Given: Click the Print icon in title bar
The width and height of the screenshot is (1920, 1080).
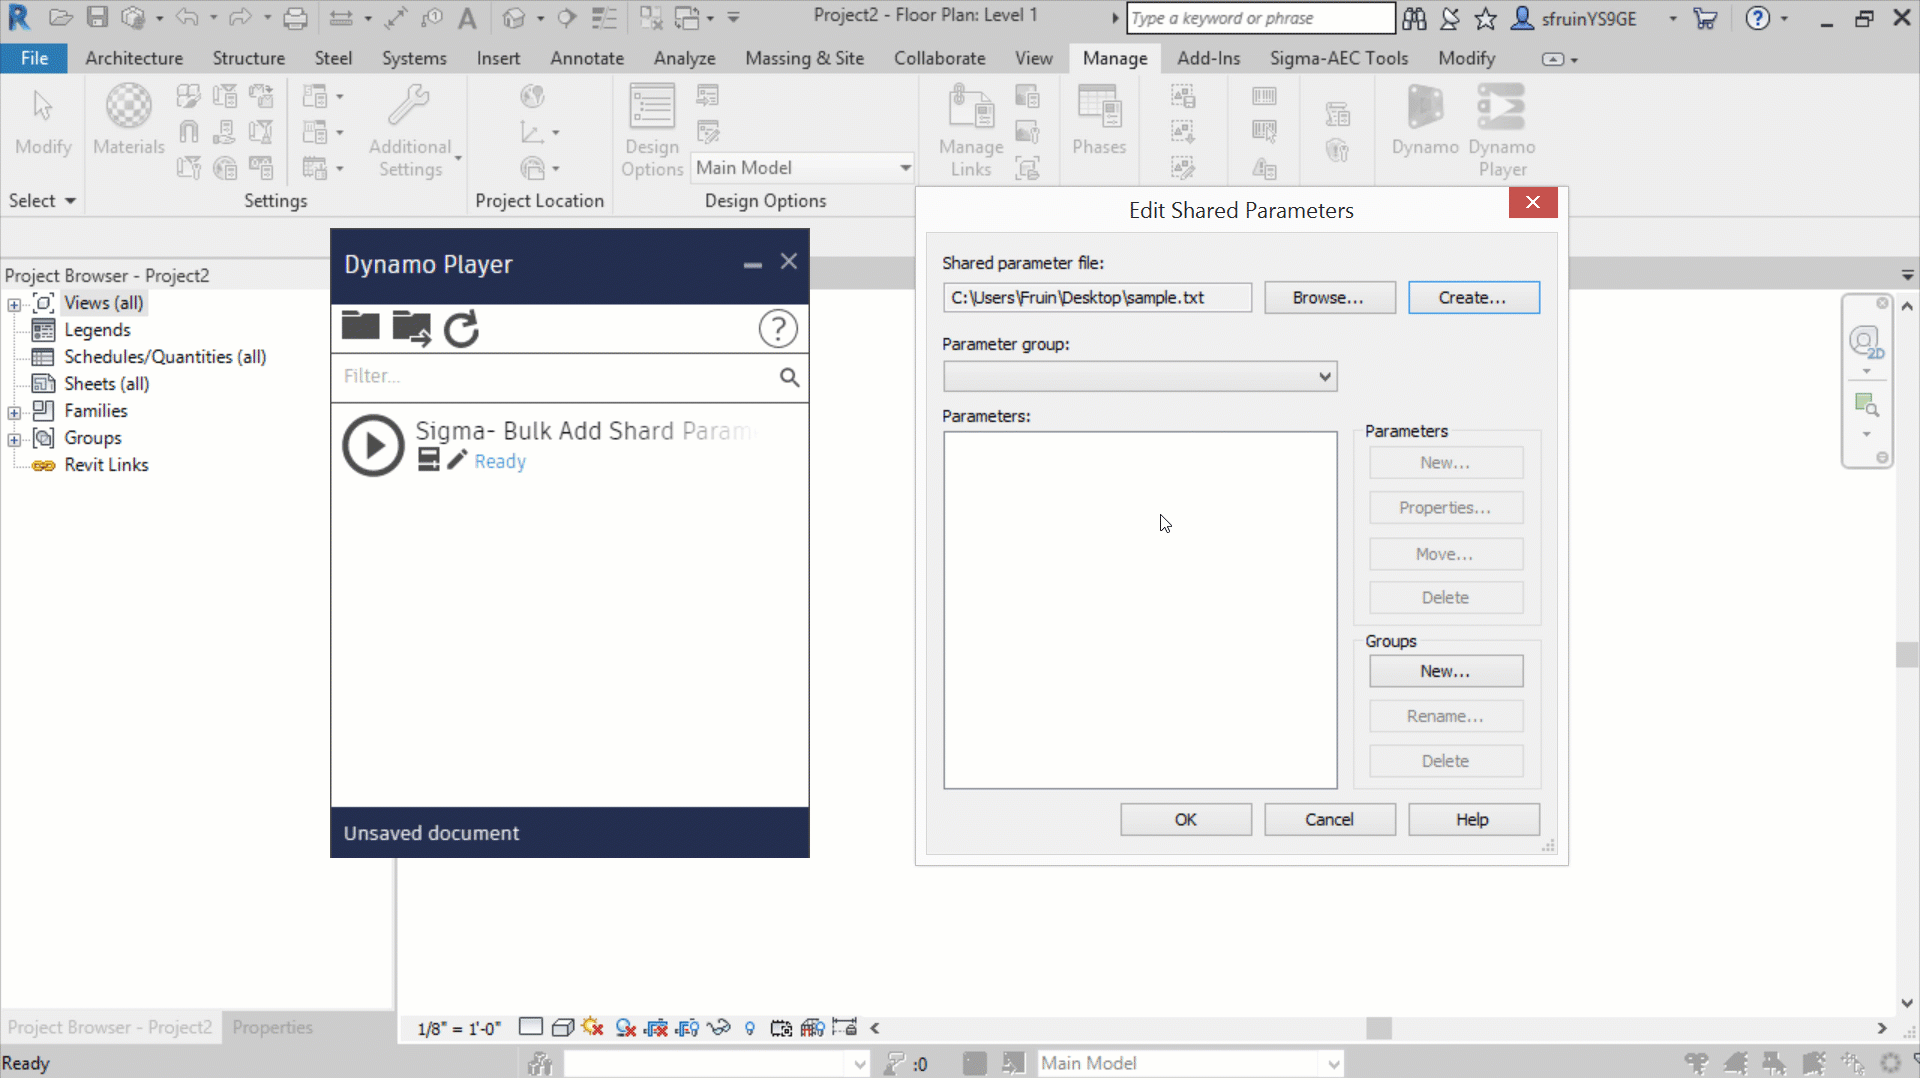Looking at the screenshot, I should (295, 18).
